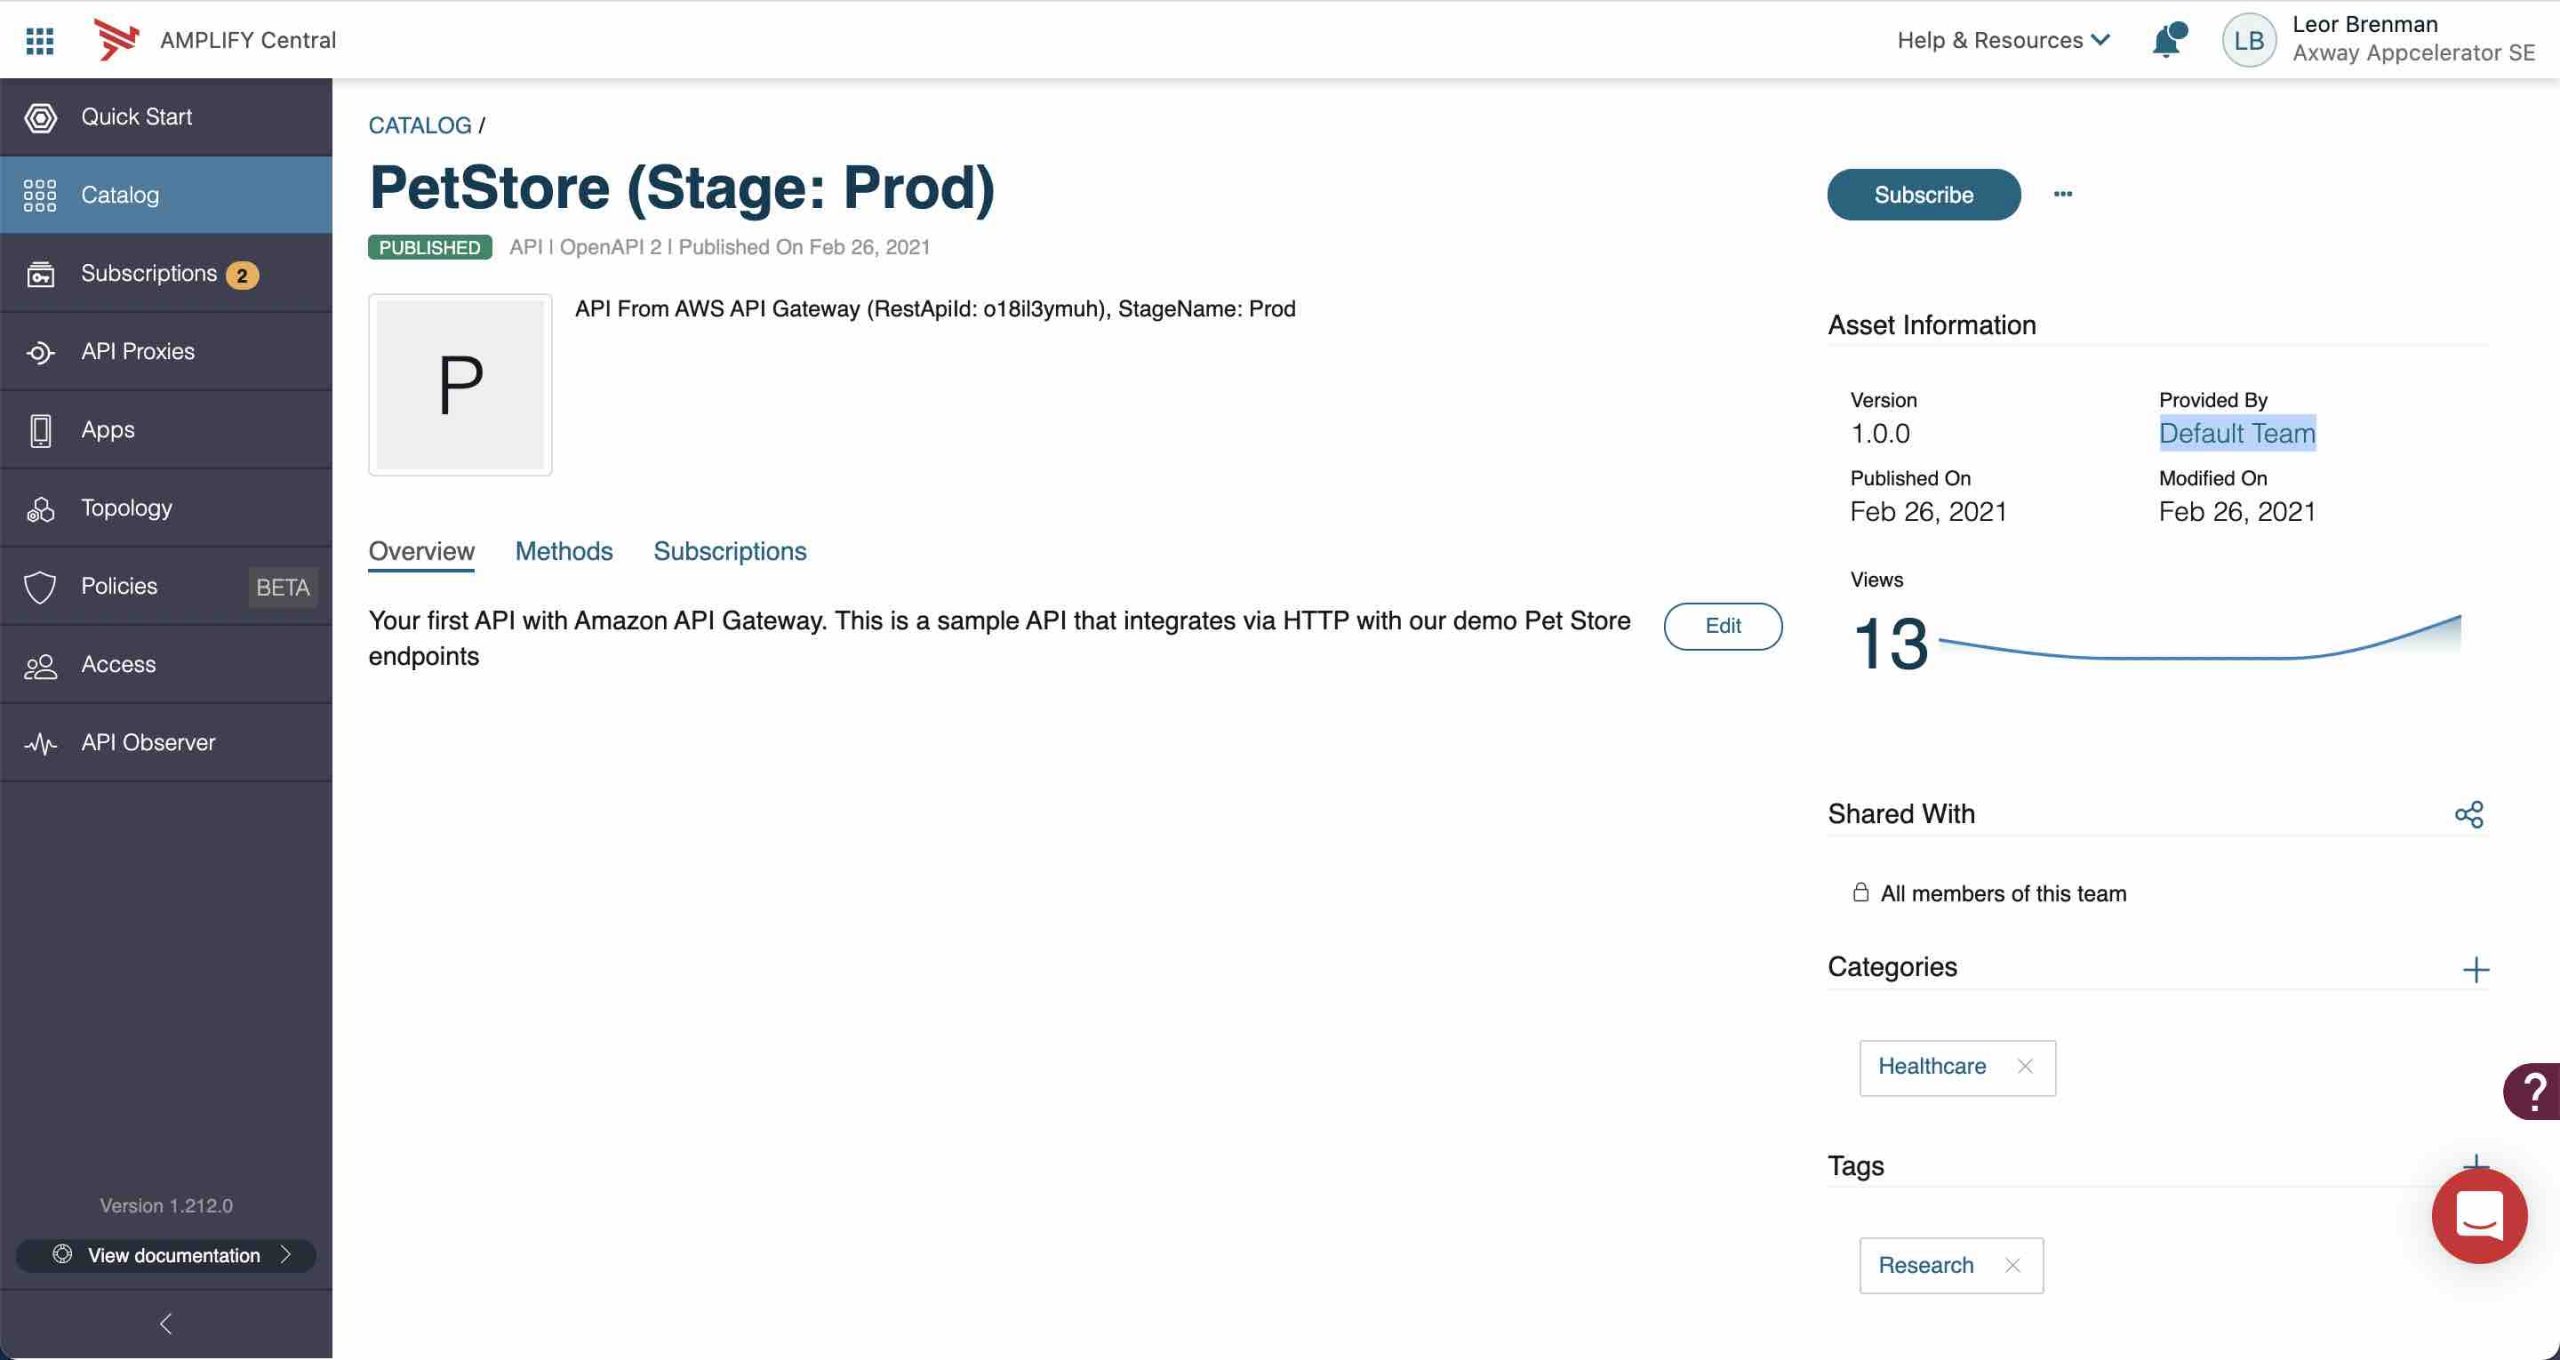The width and height of the screenshot is (2560, 1360).
Task: Click the Subscribe button
Action: [x=1923, y=194]
